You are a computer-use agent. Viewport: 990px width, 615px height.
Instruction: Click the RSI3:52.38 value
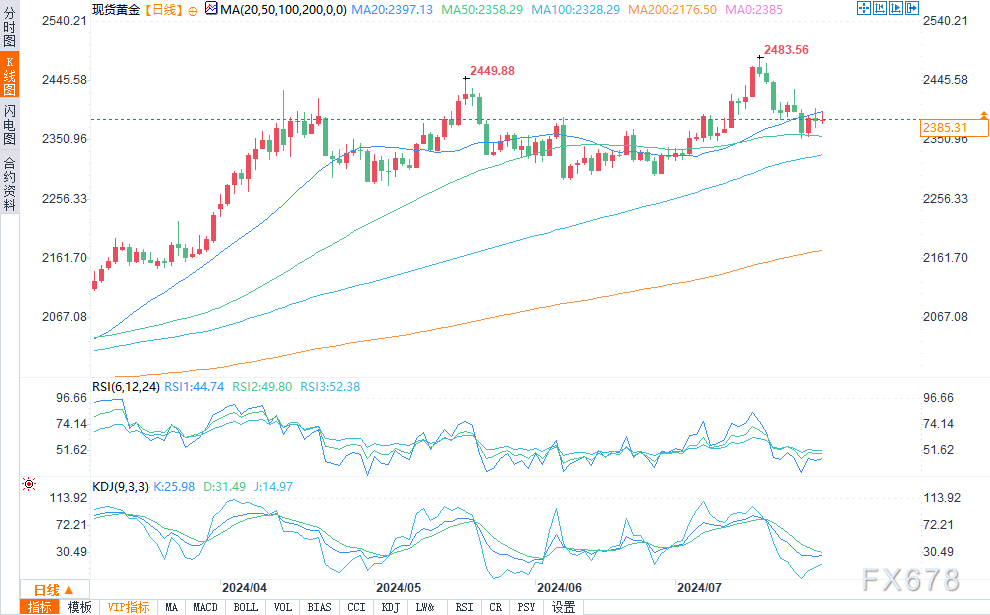(x=330, y=386)
